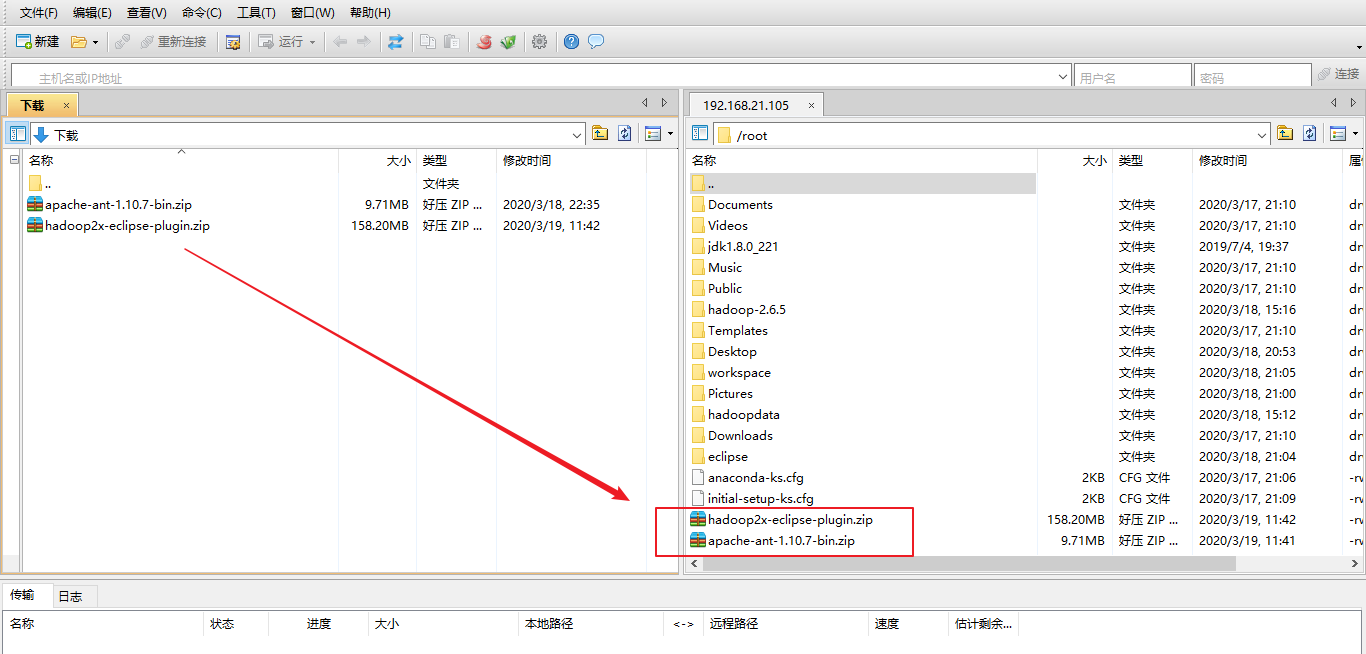Viewport: 1366px width, 654px height.
Task: Expand the host address dropdown arrow
Action: [x=1063, y=77]
